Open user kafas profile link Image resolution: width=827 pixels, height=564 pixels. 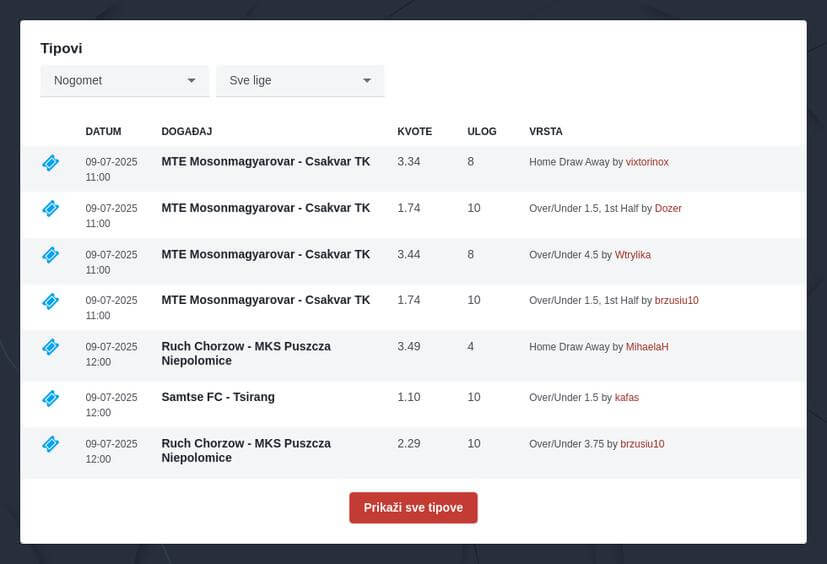[627, 397]
